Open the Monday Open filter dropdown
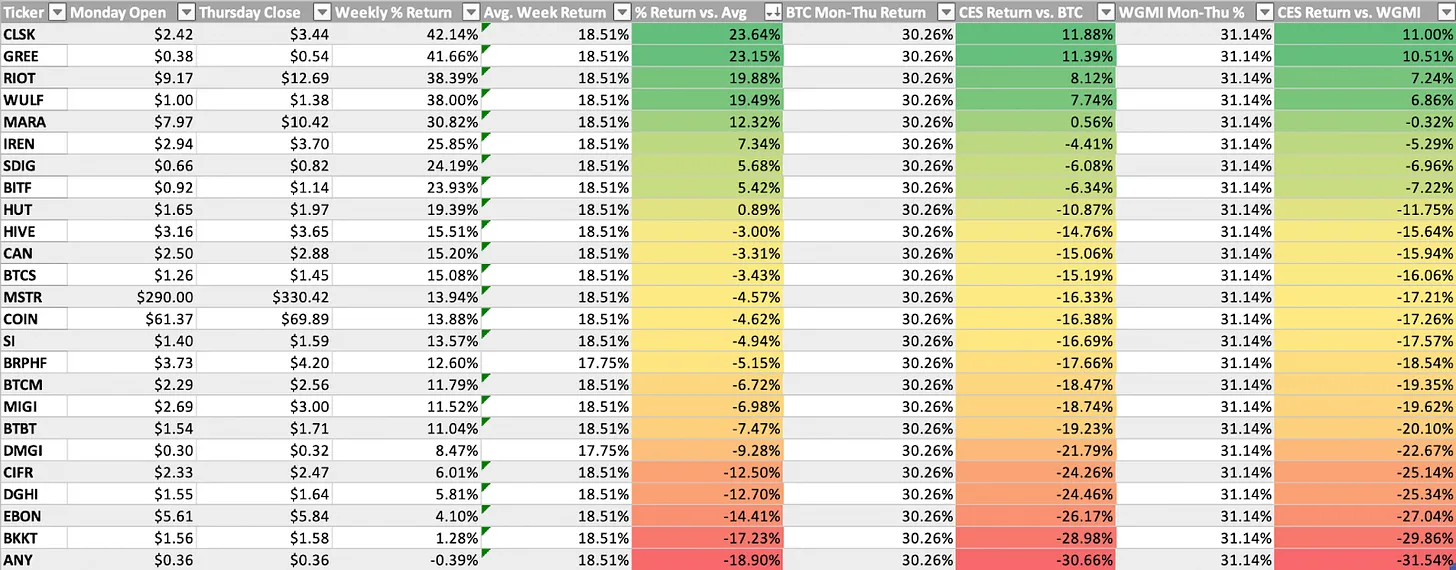Screen dimensions: 1456x570 pyautogui.click(x=186, y=12)
